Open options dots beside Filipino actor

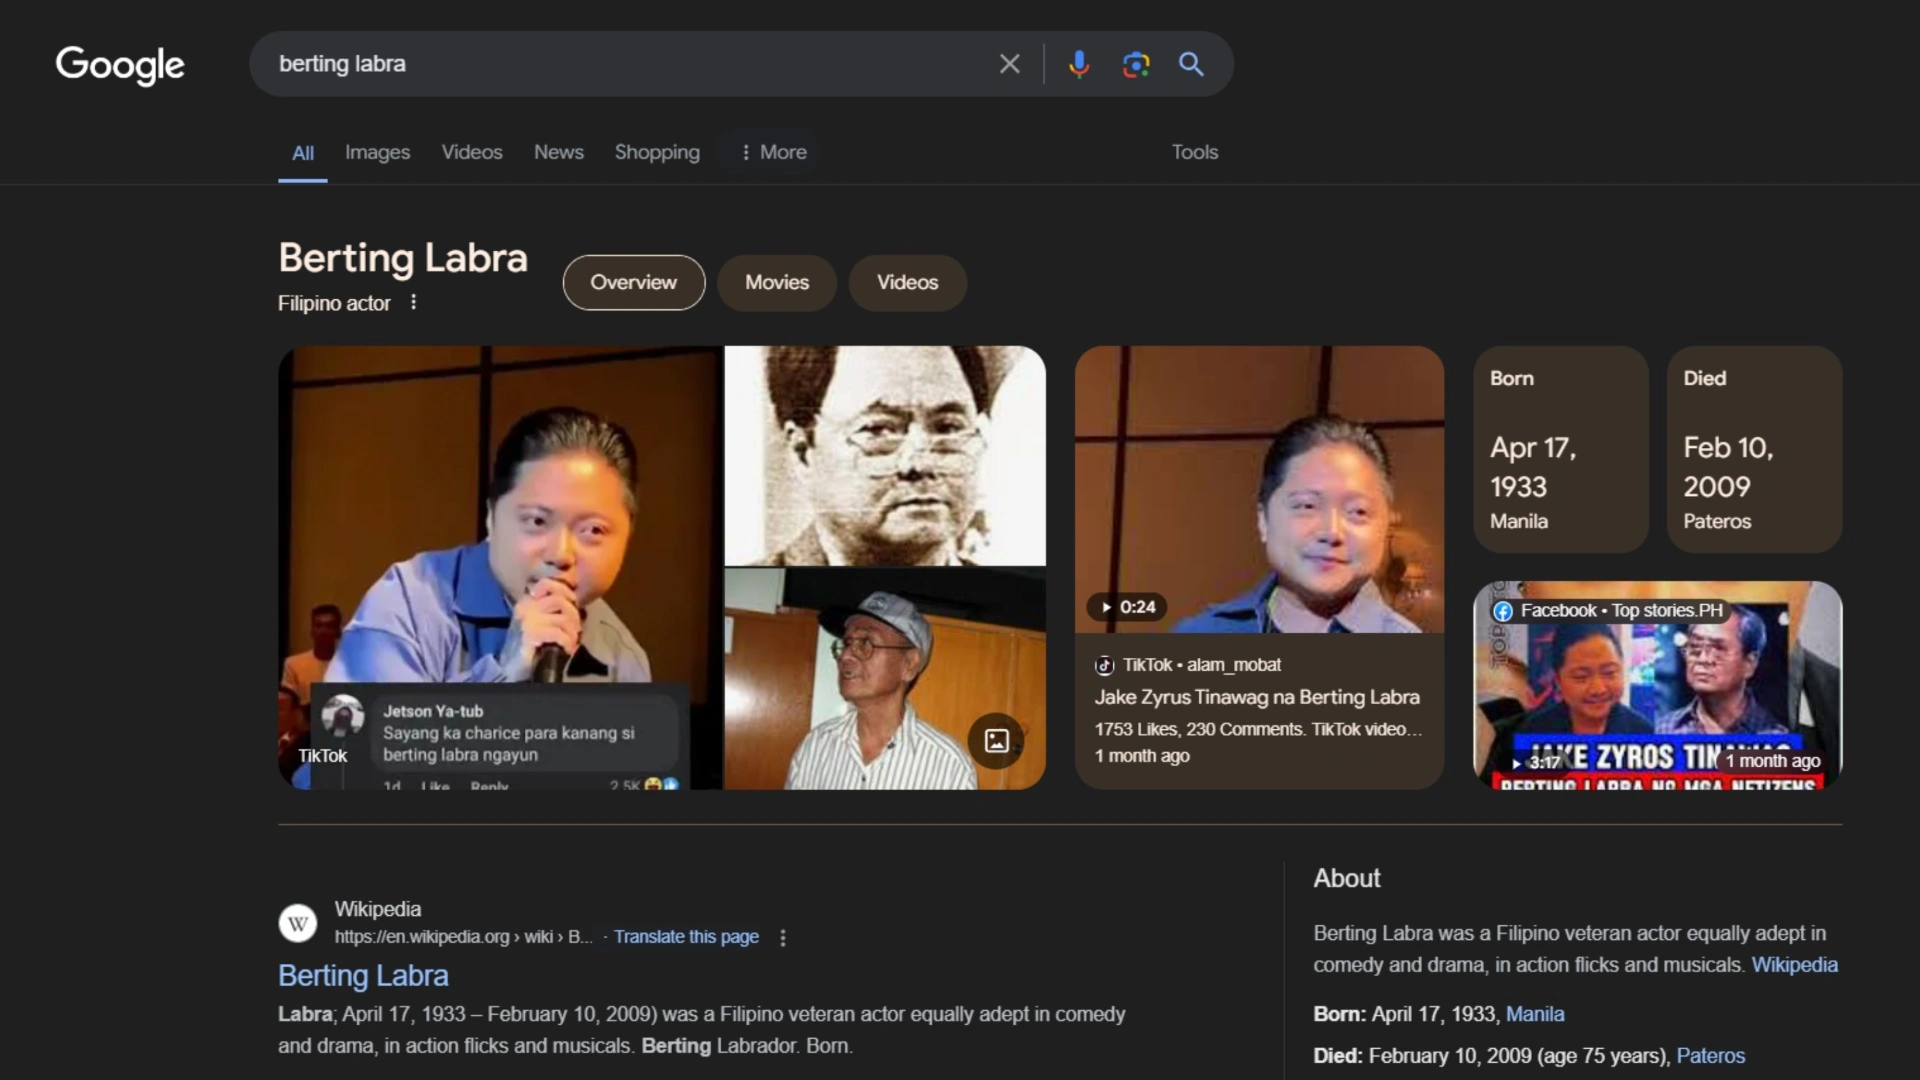pos(413,302)
